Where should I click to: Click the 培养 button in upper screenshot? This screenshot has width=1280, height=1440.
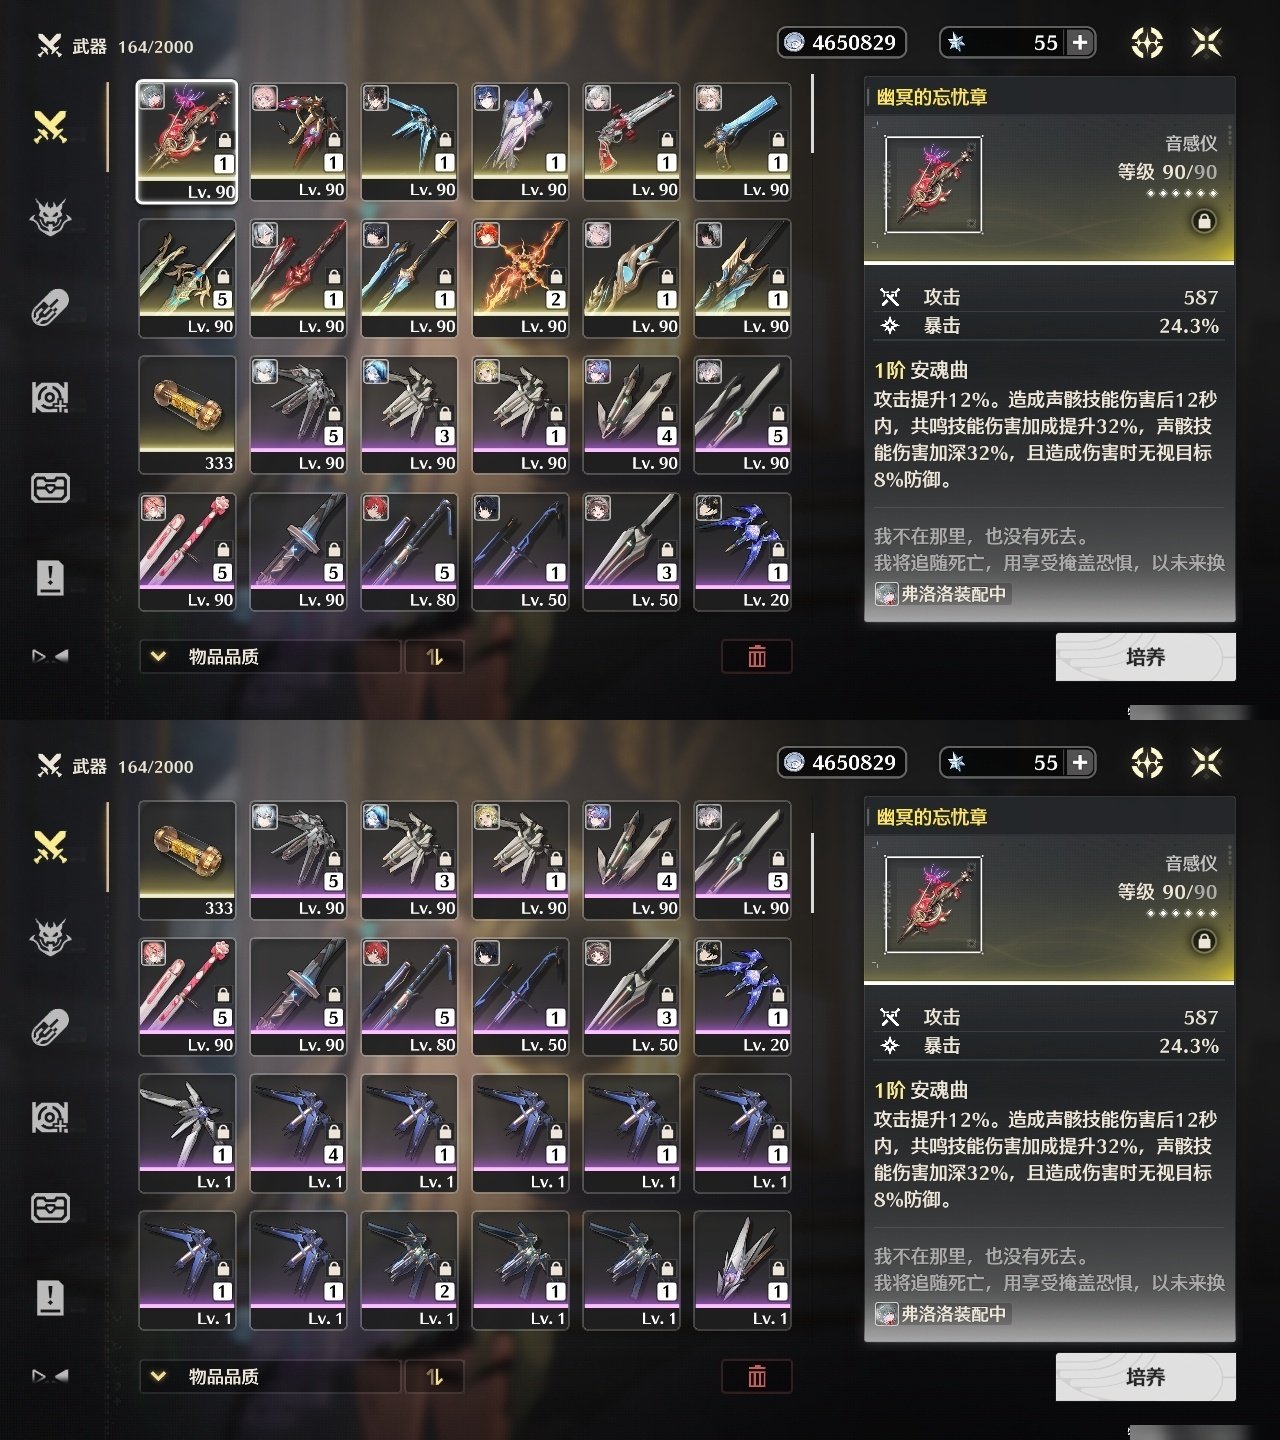tap(1146, 657)
